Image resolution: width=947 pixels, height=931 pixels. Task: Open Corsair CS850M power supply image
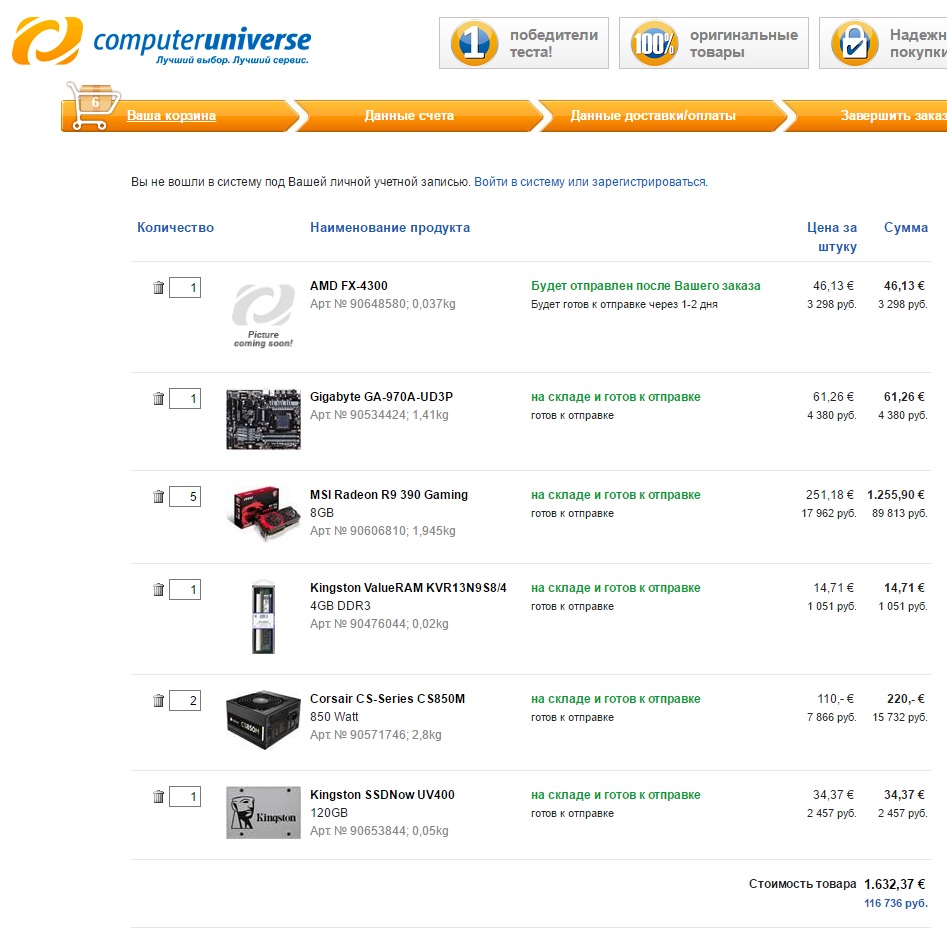coord(263,720)
